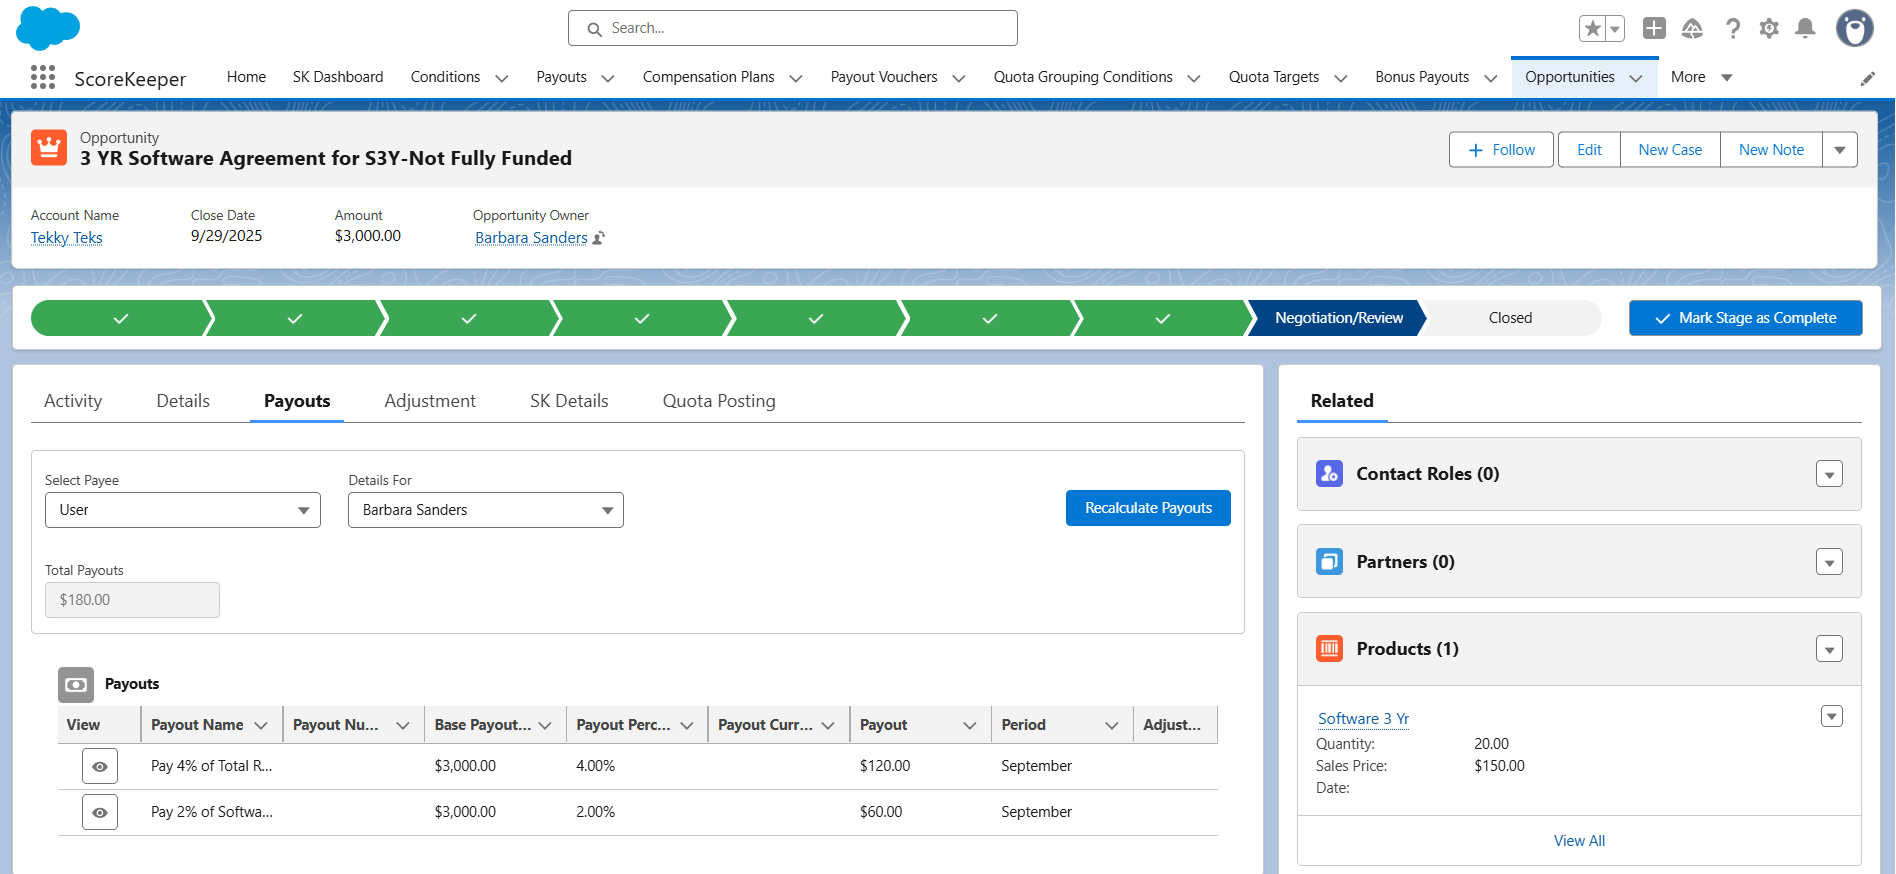Open the Details For dropdown

(x=486, y=510)
